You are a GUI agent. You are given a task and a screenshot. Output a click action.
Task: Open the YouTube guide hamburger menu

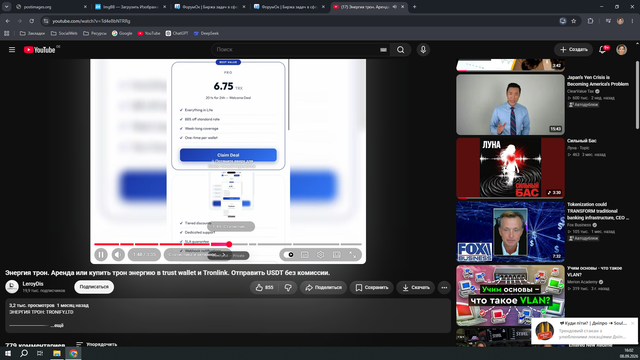click(x=12, y=50)
